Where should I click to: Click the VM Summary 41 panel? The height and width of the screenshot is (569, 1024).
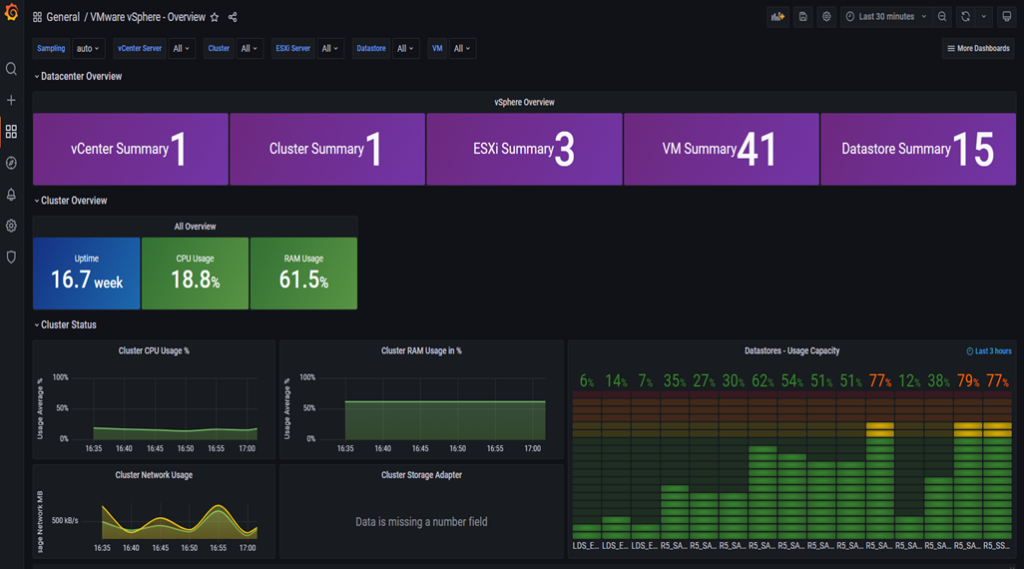point(721,149)
